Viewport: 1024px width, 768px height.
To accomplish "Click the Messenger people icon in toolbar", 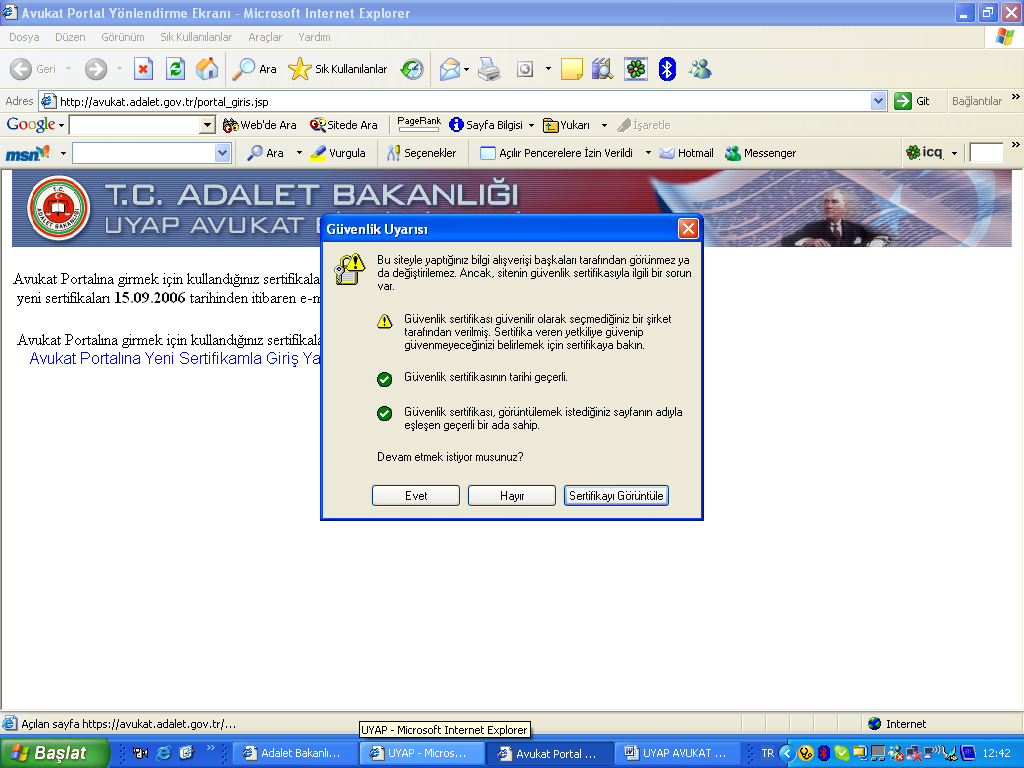I will (x=700, y=69).
